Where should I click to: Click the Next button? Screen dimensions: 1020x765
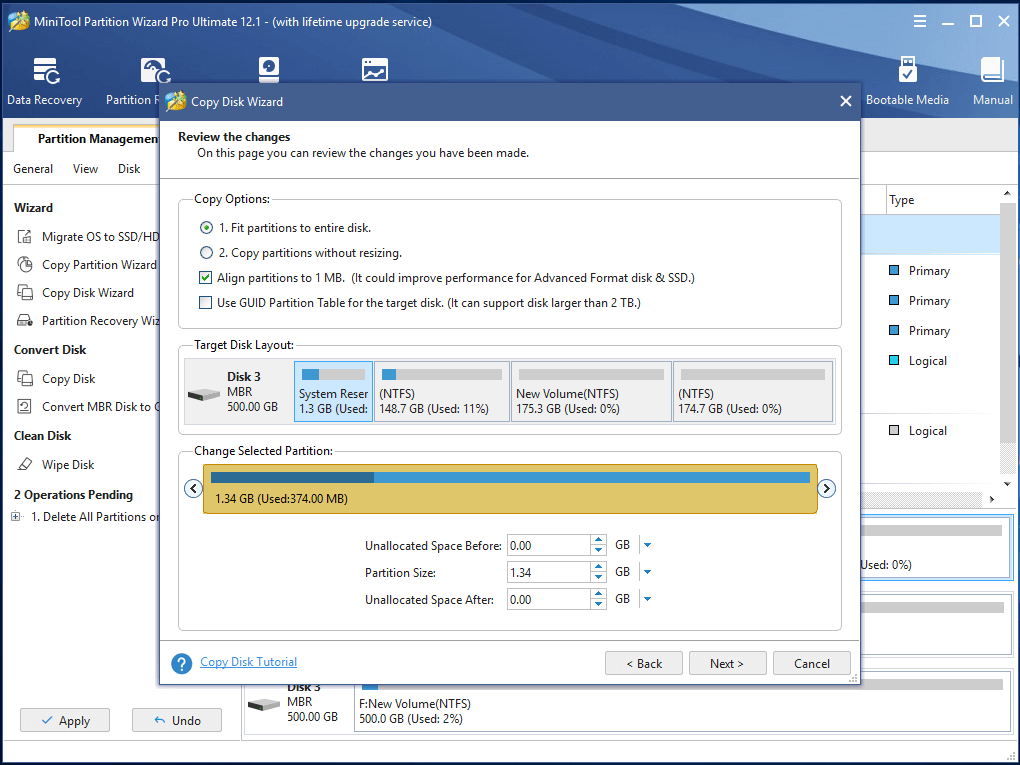727,663
